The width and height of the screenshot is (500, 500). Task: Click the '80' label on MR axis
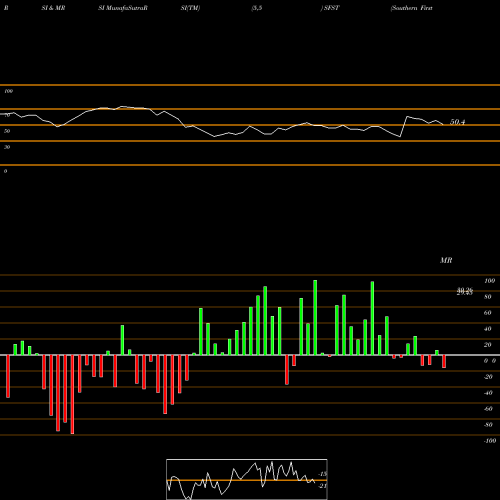pyautogui.click(x=488, y=297)
